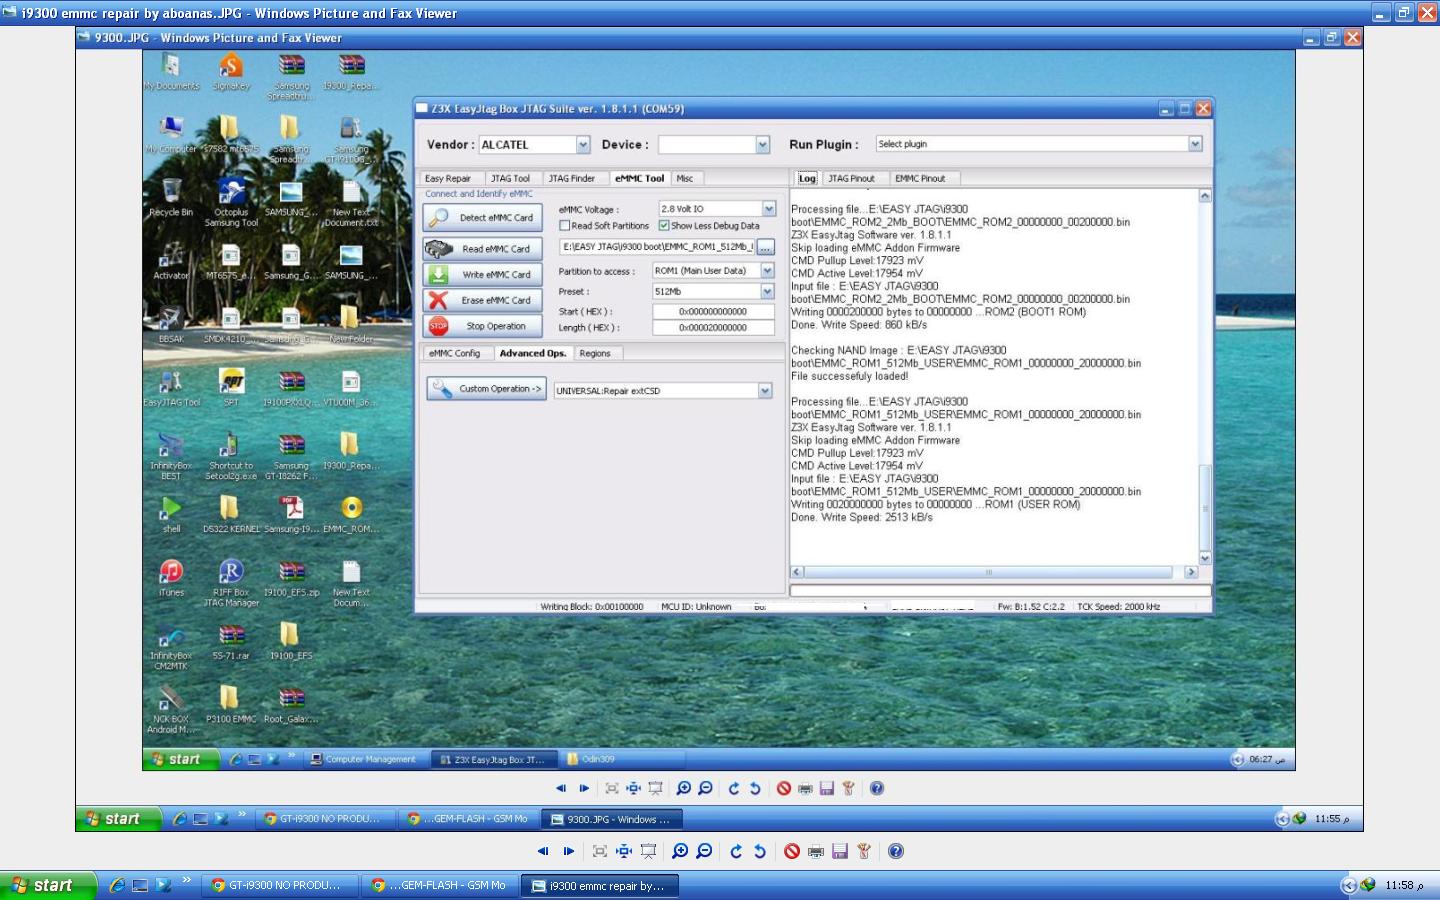Open Partition to access dropdown

point(768,271)
